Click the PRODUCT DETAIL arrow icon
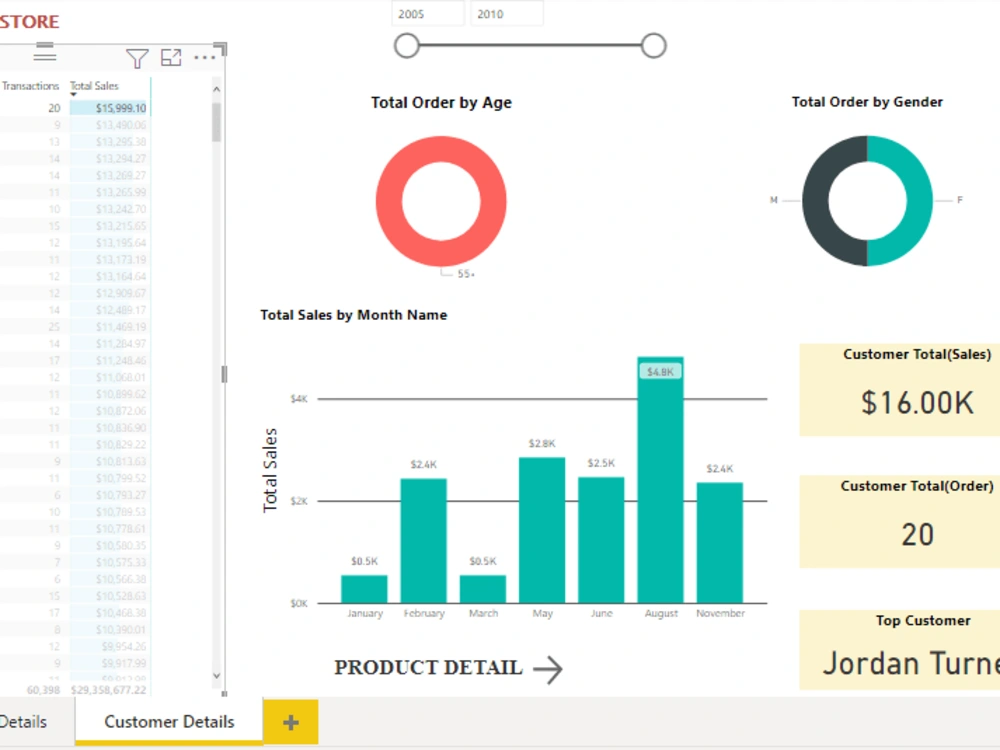This screenshot has width=1000, height=750. point(546,670)
